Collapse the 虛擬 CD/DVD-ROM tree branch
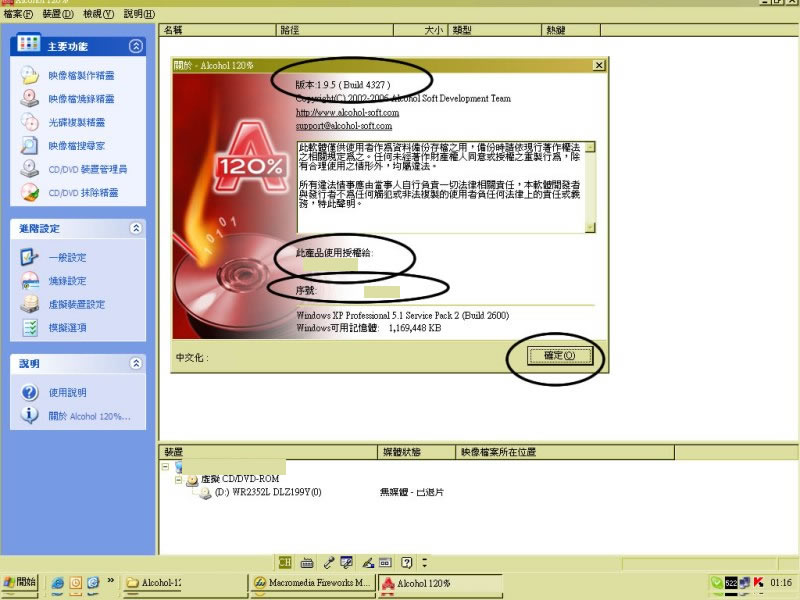Image resolution: width=800 pixels, height=600 pixels. click(178, 480)
